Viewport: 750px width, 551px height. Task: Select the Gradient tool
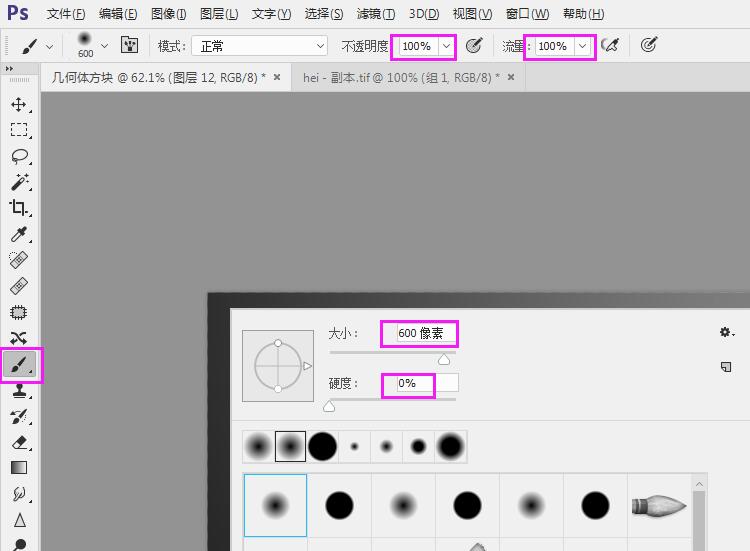click(19, 467)
